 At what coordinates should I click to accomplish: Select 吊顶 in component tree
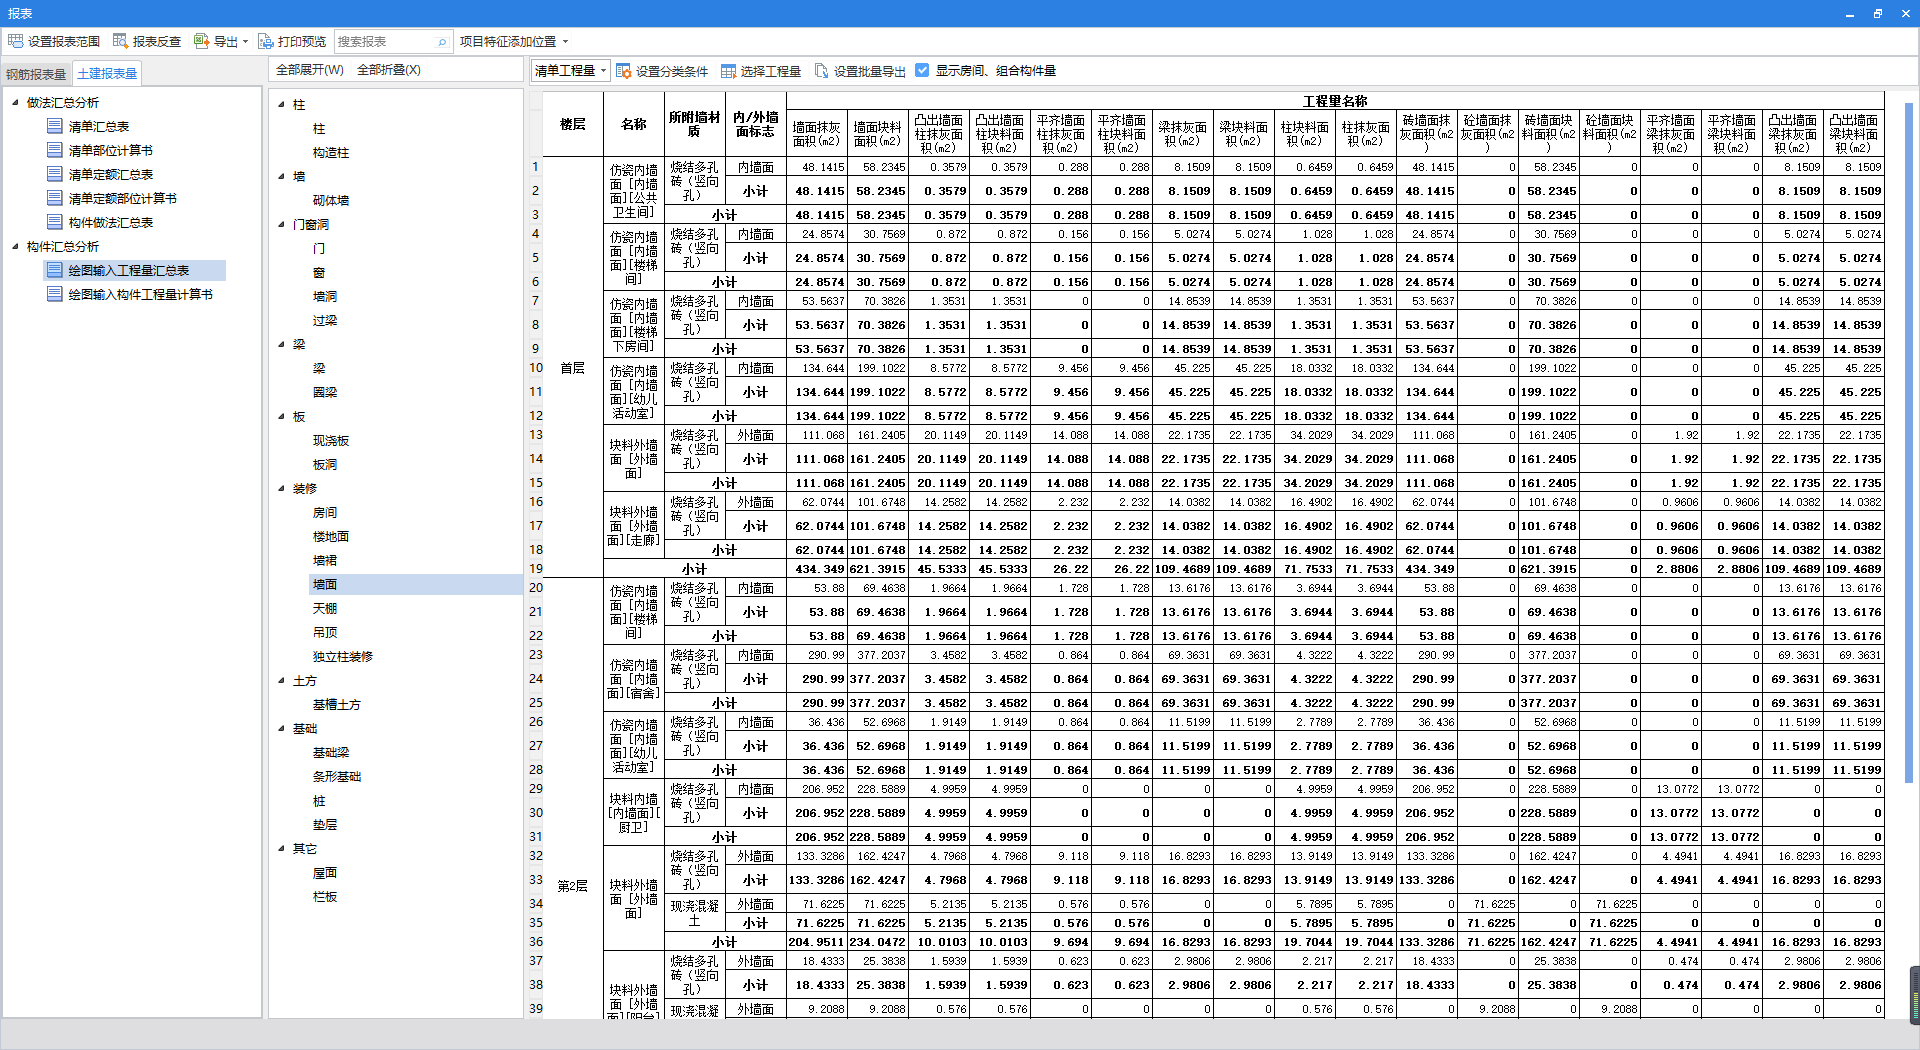pyautogui.click(x=325, y=632)
